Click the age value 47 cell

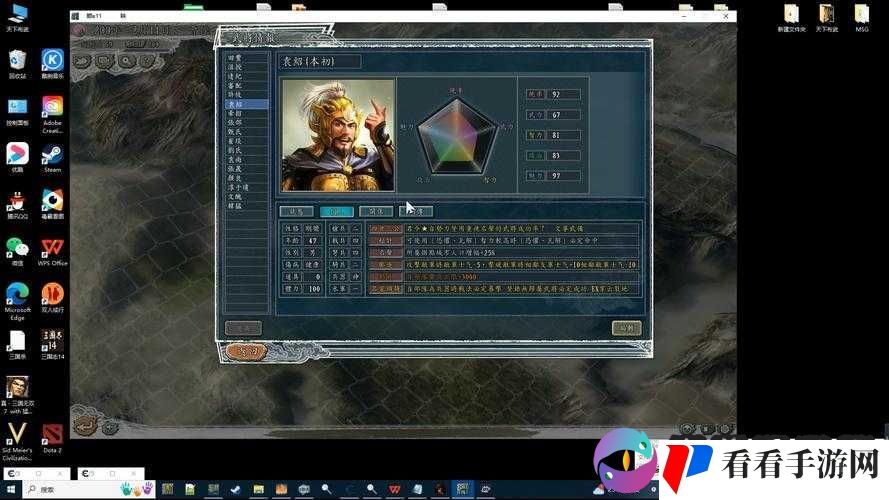tap(313, 240)
